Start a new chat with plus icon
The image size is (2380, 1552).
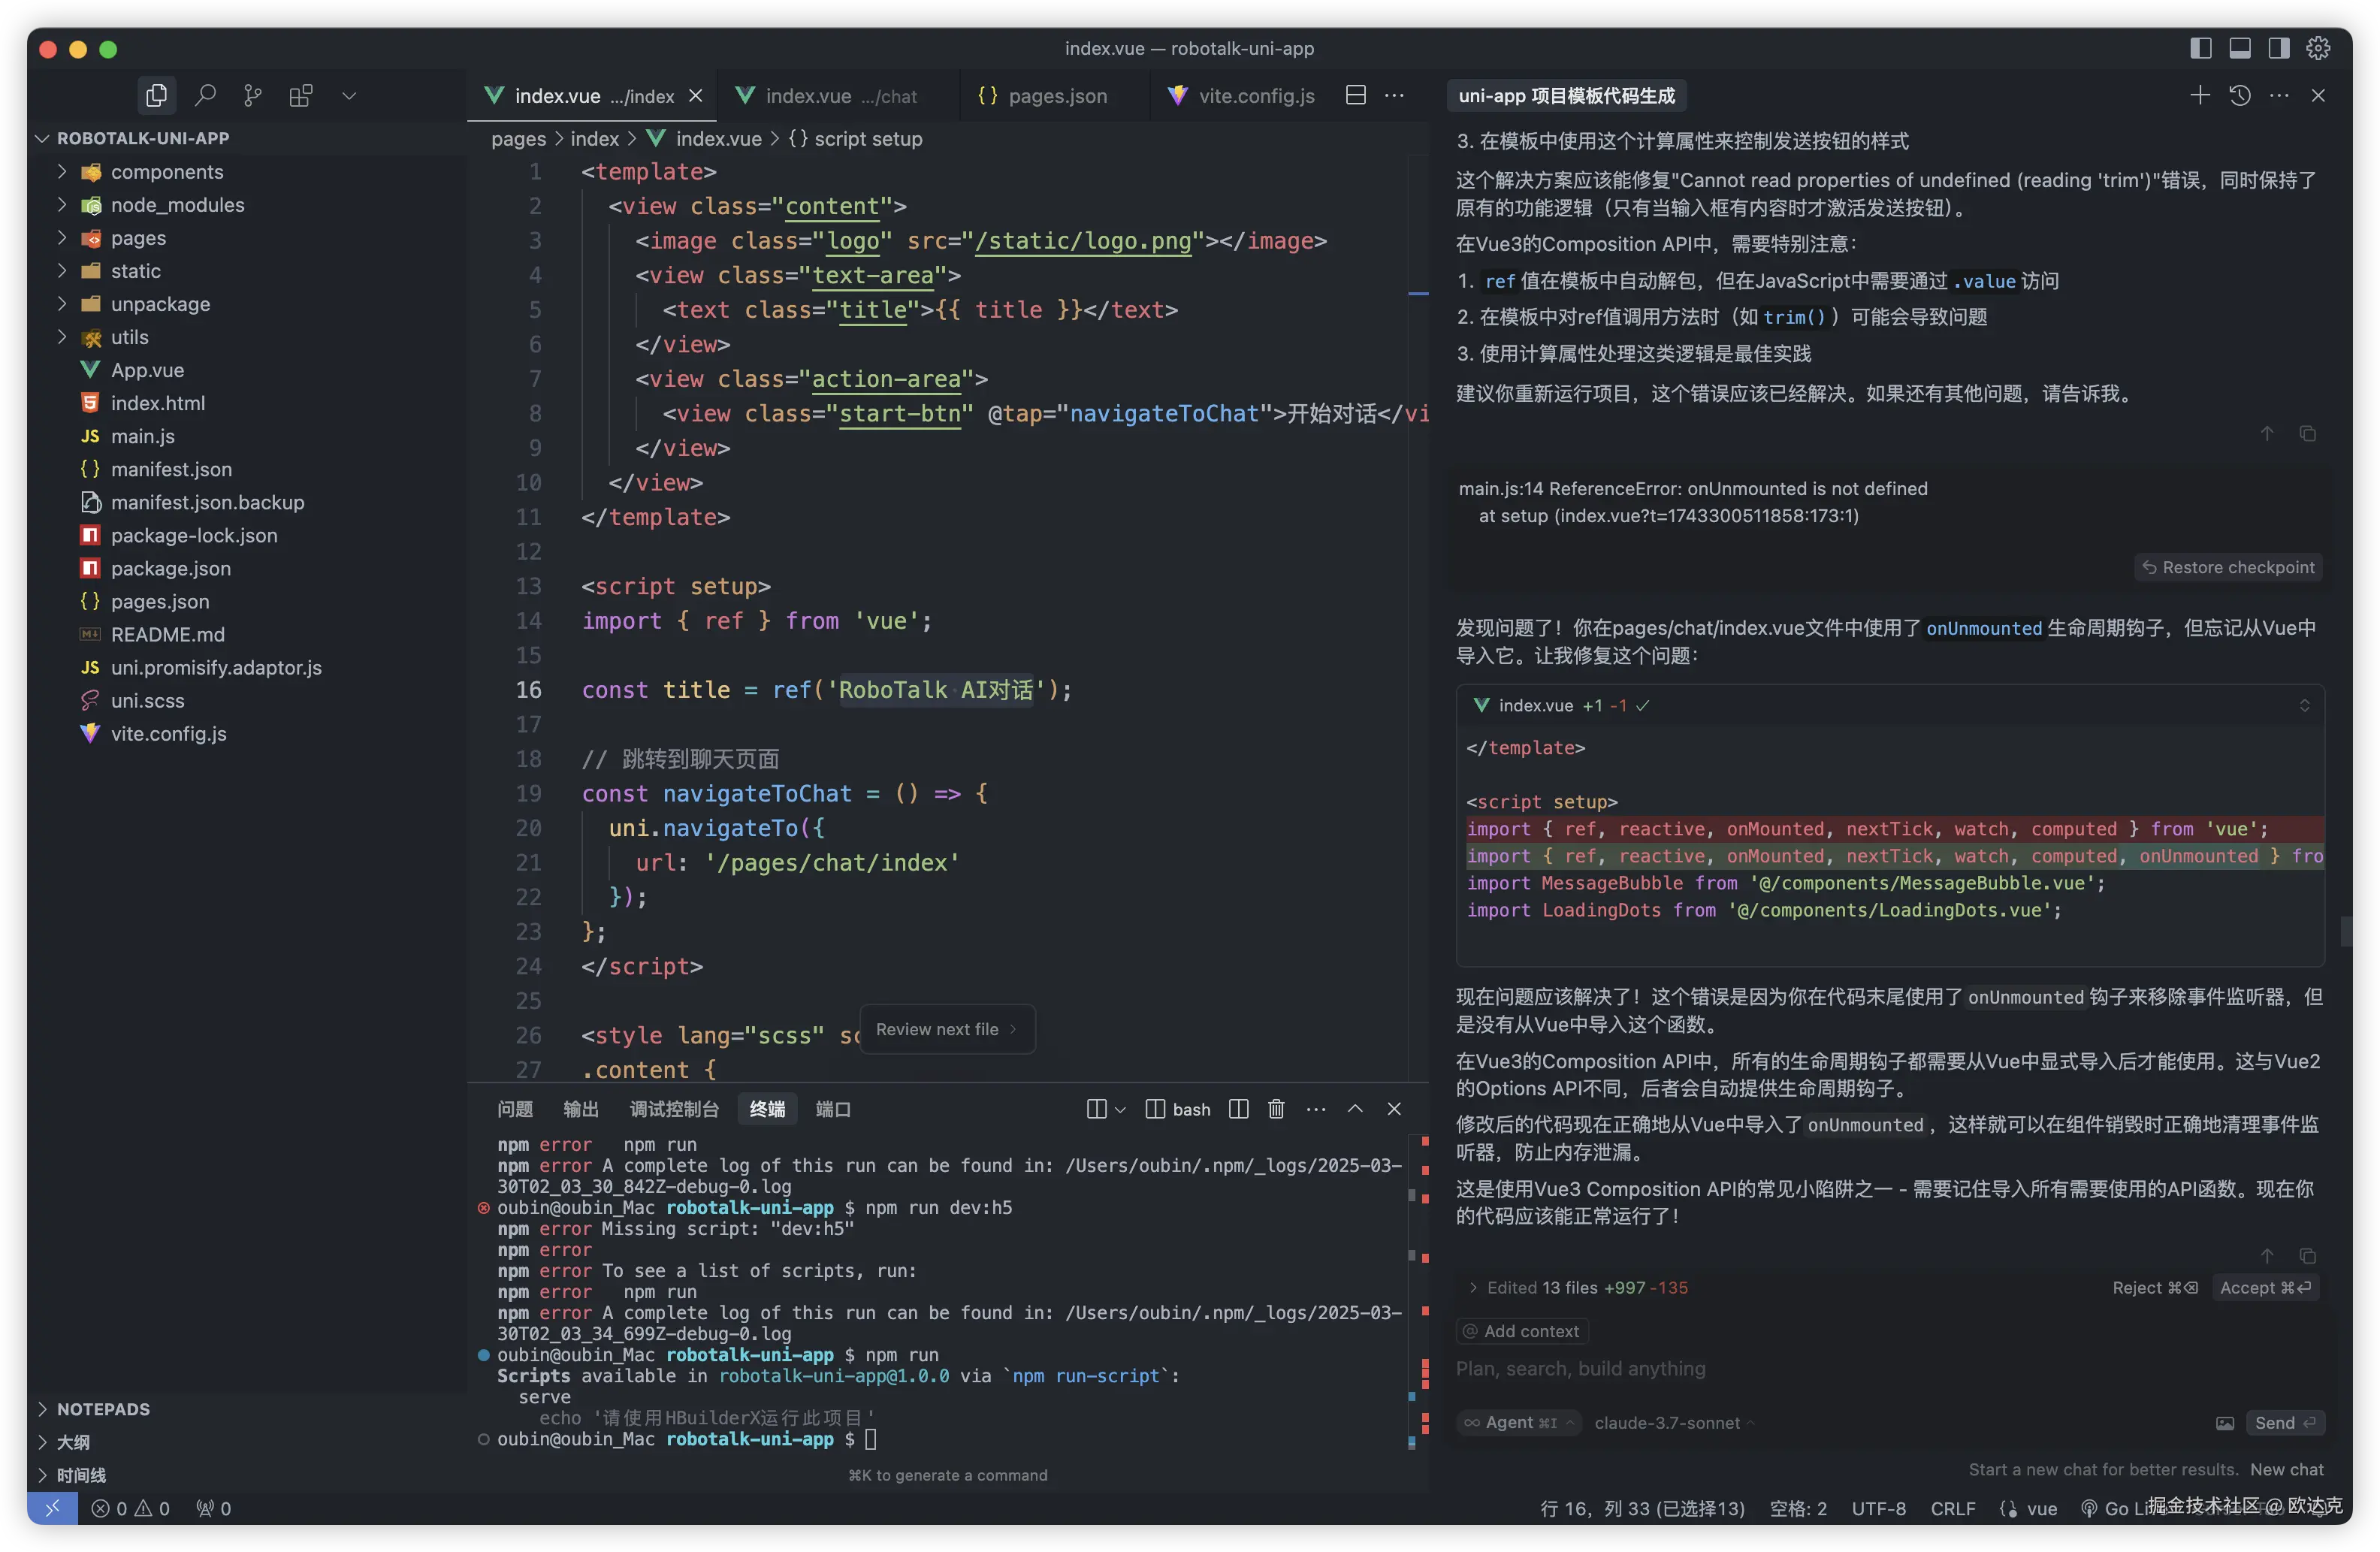(2200, 95)
